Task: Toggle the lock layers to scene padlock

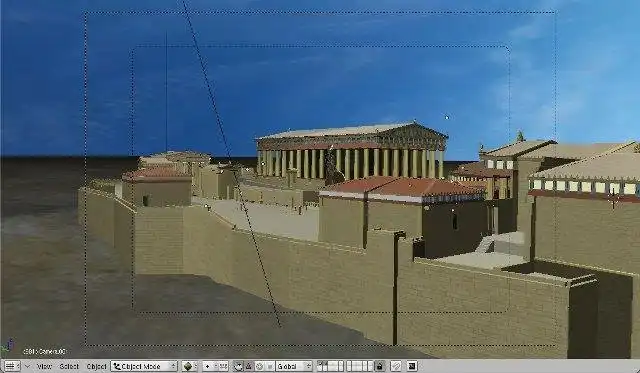Action: click(x=380, y=366)
